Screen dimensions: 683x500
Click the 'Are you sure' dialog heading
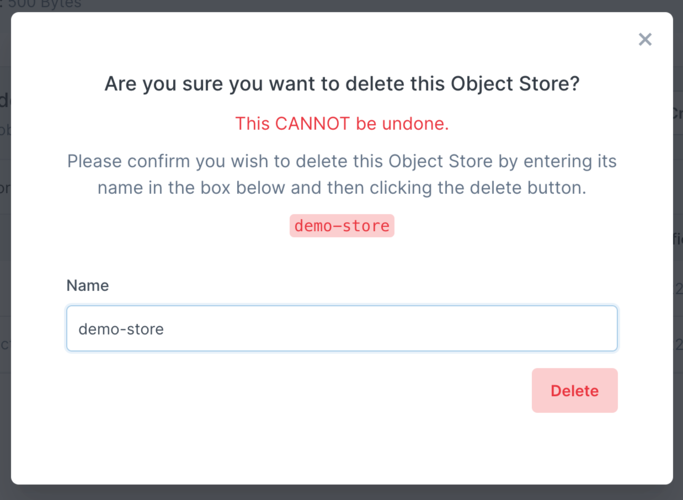click(342, 85)
